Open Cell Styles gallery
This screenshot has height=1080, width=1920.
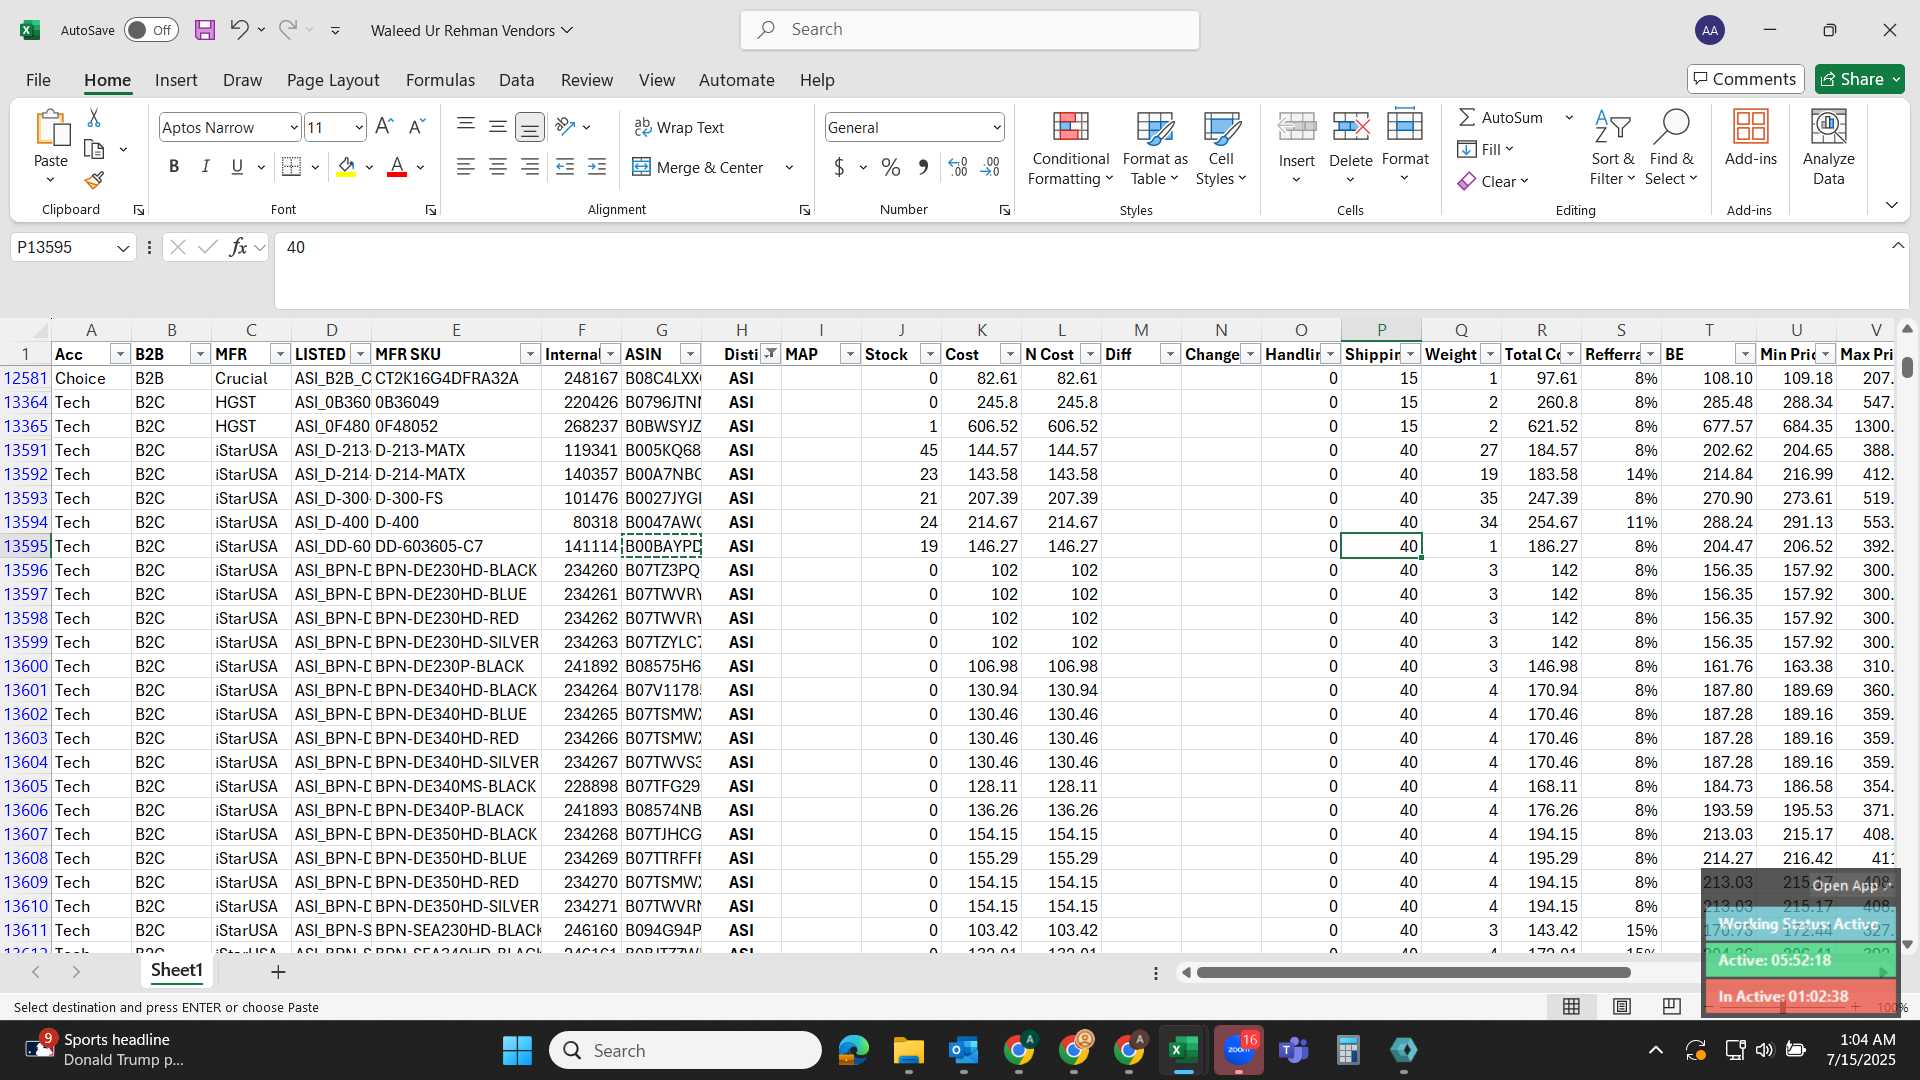(x=1221, y=149)
